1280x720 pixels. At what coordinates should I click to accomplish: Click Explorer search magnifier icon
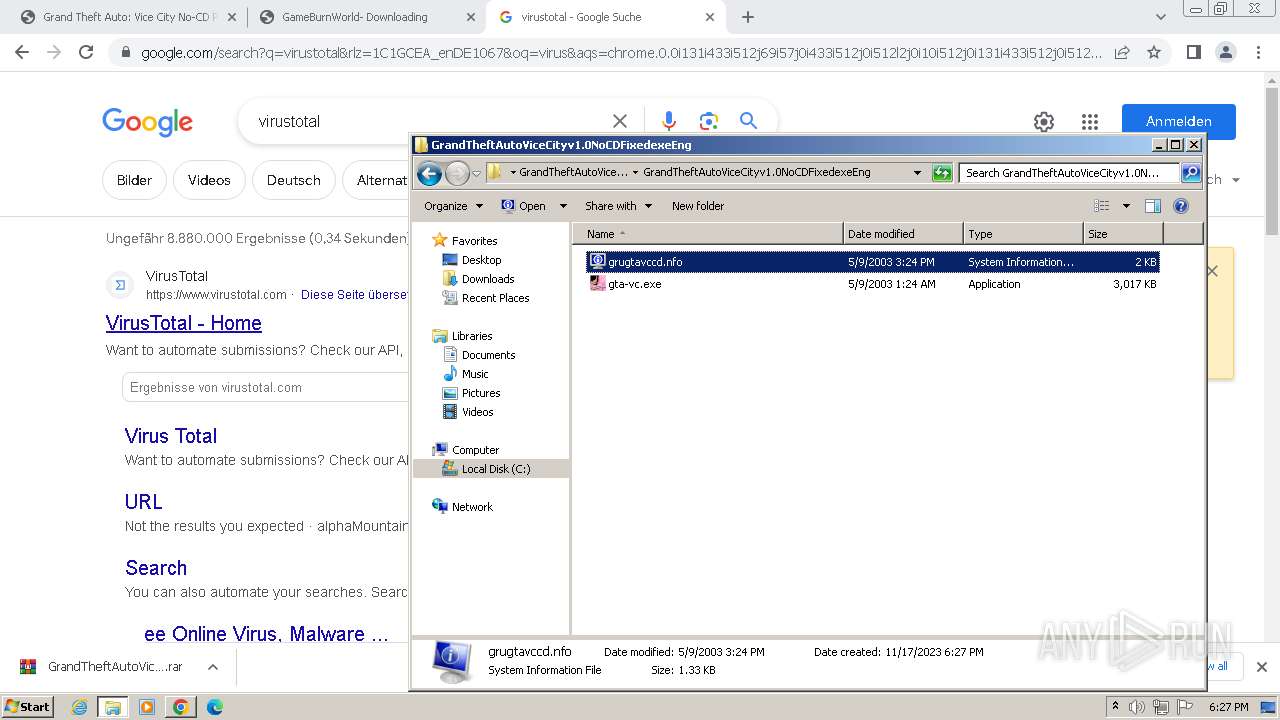[1190, 173]
